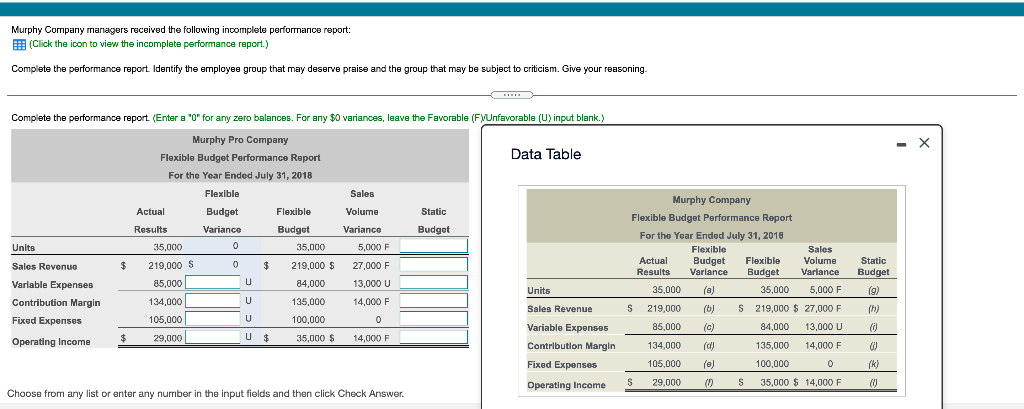The width and height of the screenshot is (1024, 409).
Task: Click placeholder (e) in the Data Table
Action: pos(709,363)
